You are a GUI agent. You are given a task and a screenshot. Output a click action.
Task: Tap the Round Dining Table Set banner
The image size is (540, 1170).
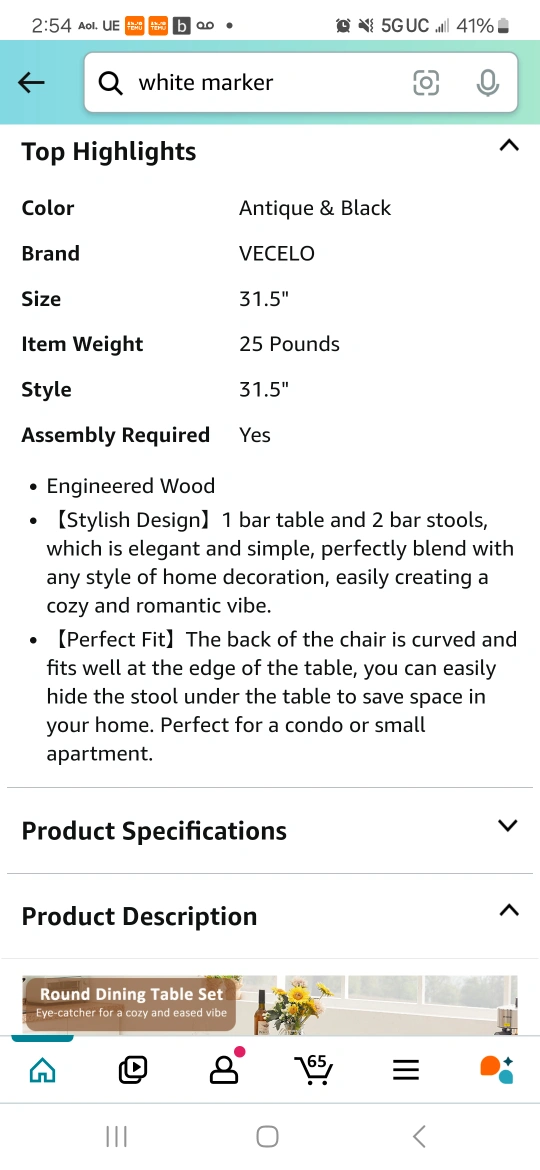tap(270, 1004)
